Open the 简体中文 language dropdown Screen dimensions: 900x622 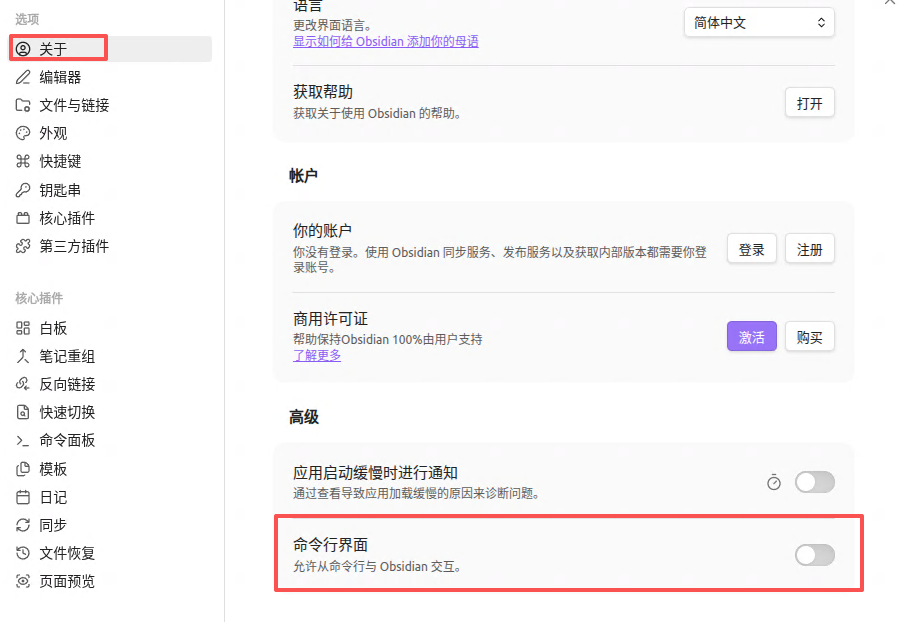tap(759, 23)
